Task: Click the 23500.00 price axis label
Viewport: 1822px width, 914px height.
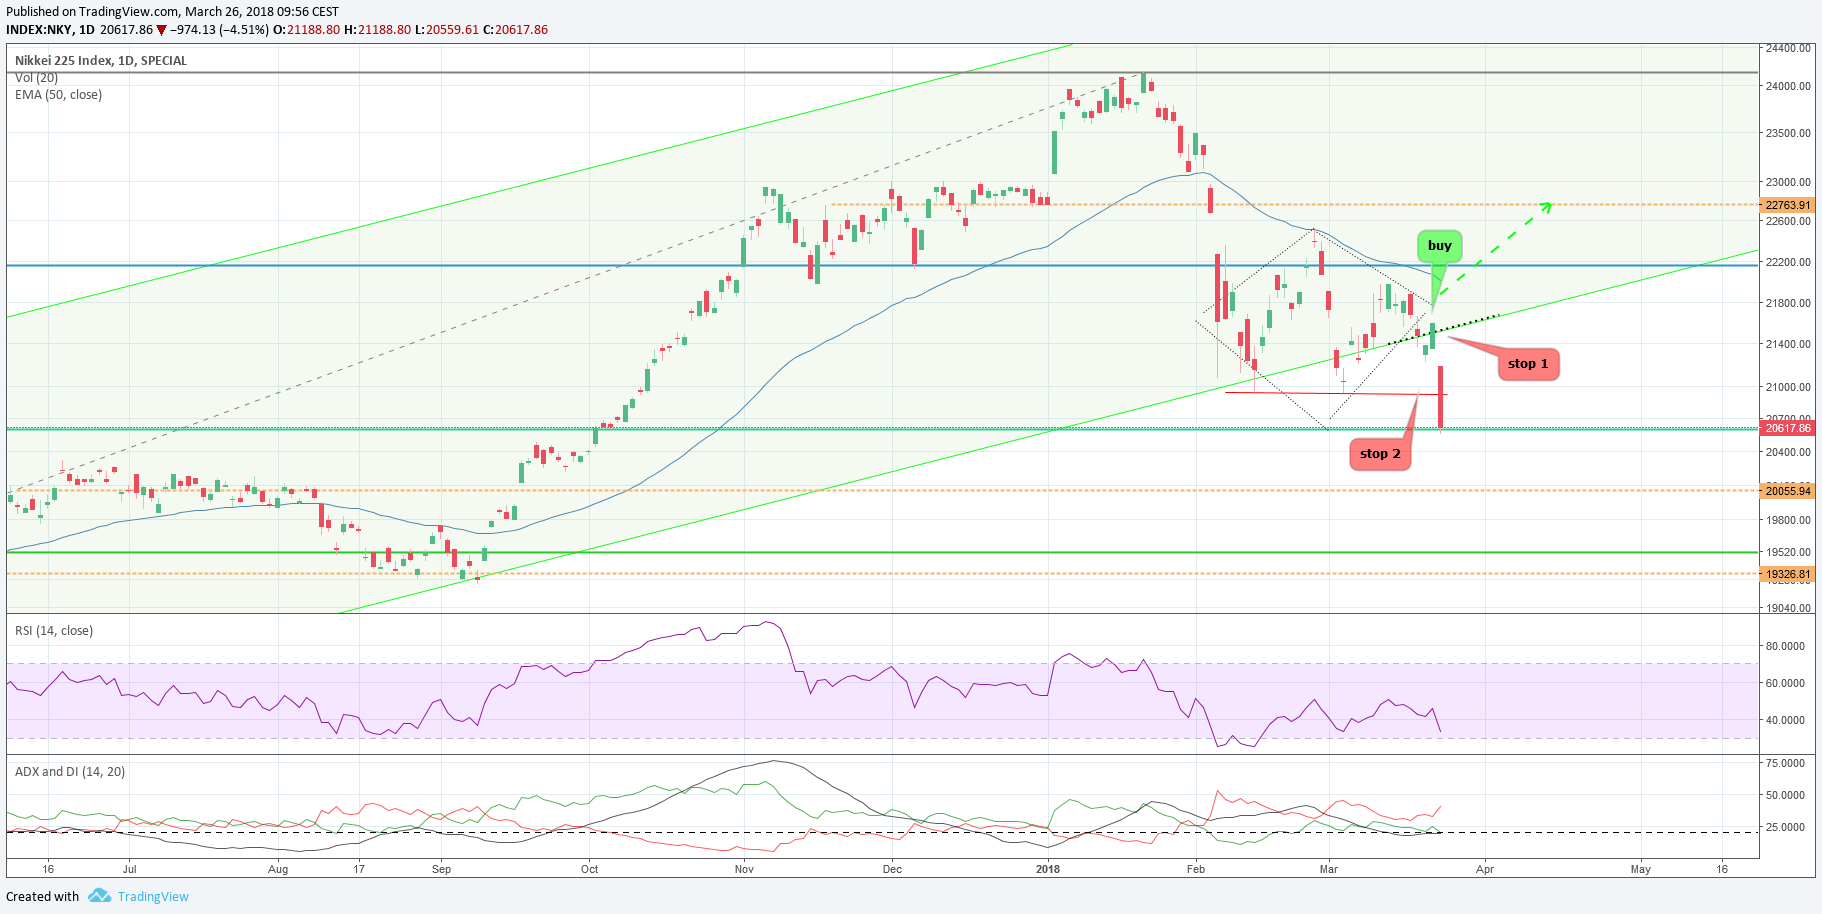Action: tap(1788, 133)
